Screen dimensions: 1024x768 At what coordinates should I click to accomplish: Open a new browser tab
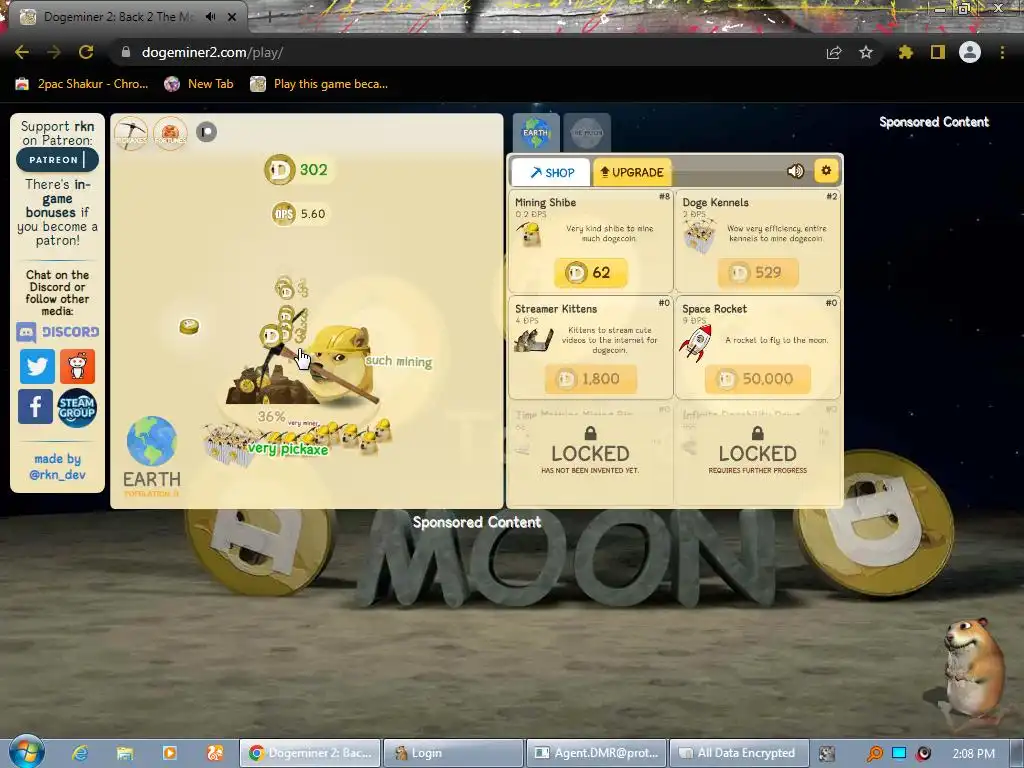[270, 17]
